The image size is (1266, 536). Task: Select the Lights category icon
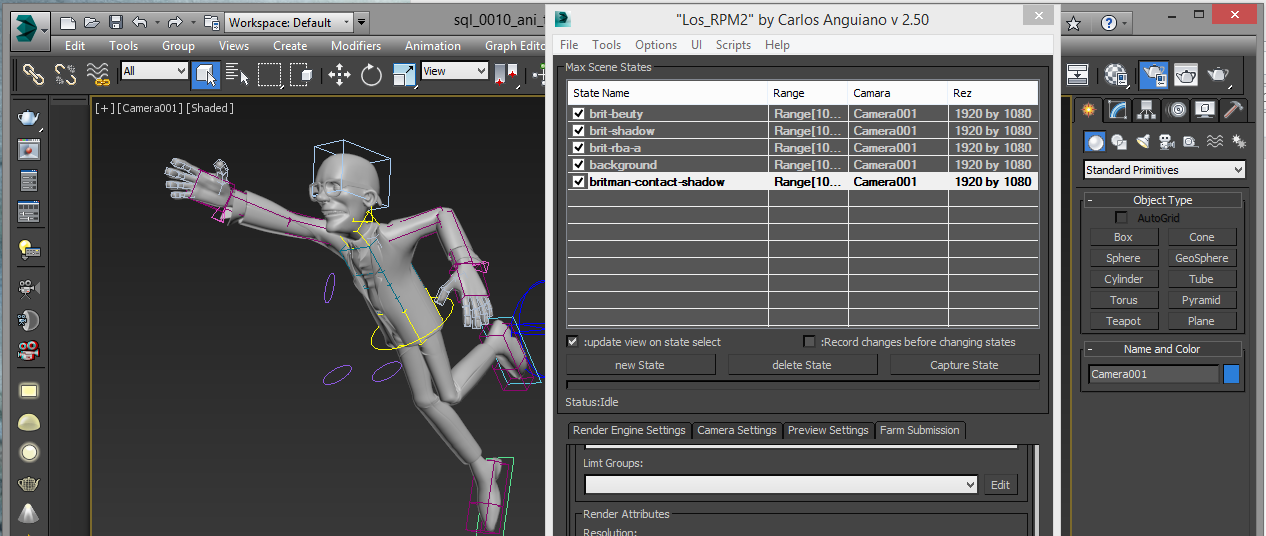[1143, 142]
